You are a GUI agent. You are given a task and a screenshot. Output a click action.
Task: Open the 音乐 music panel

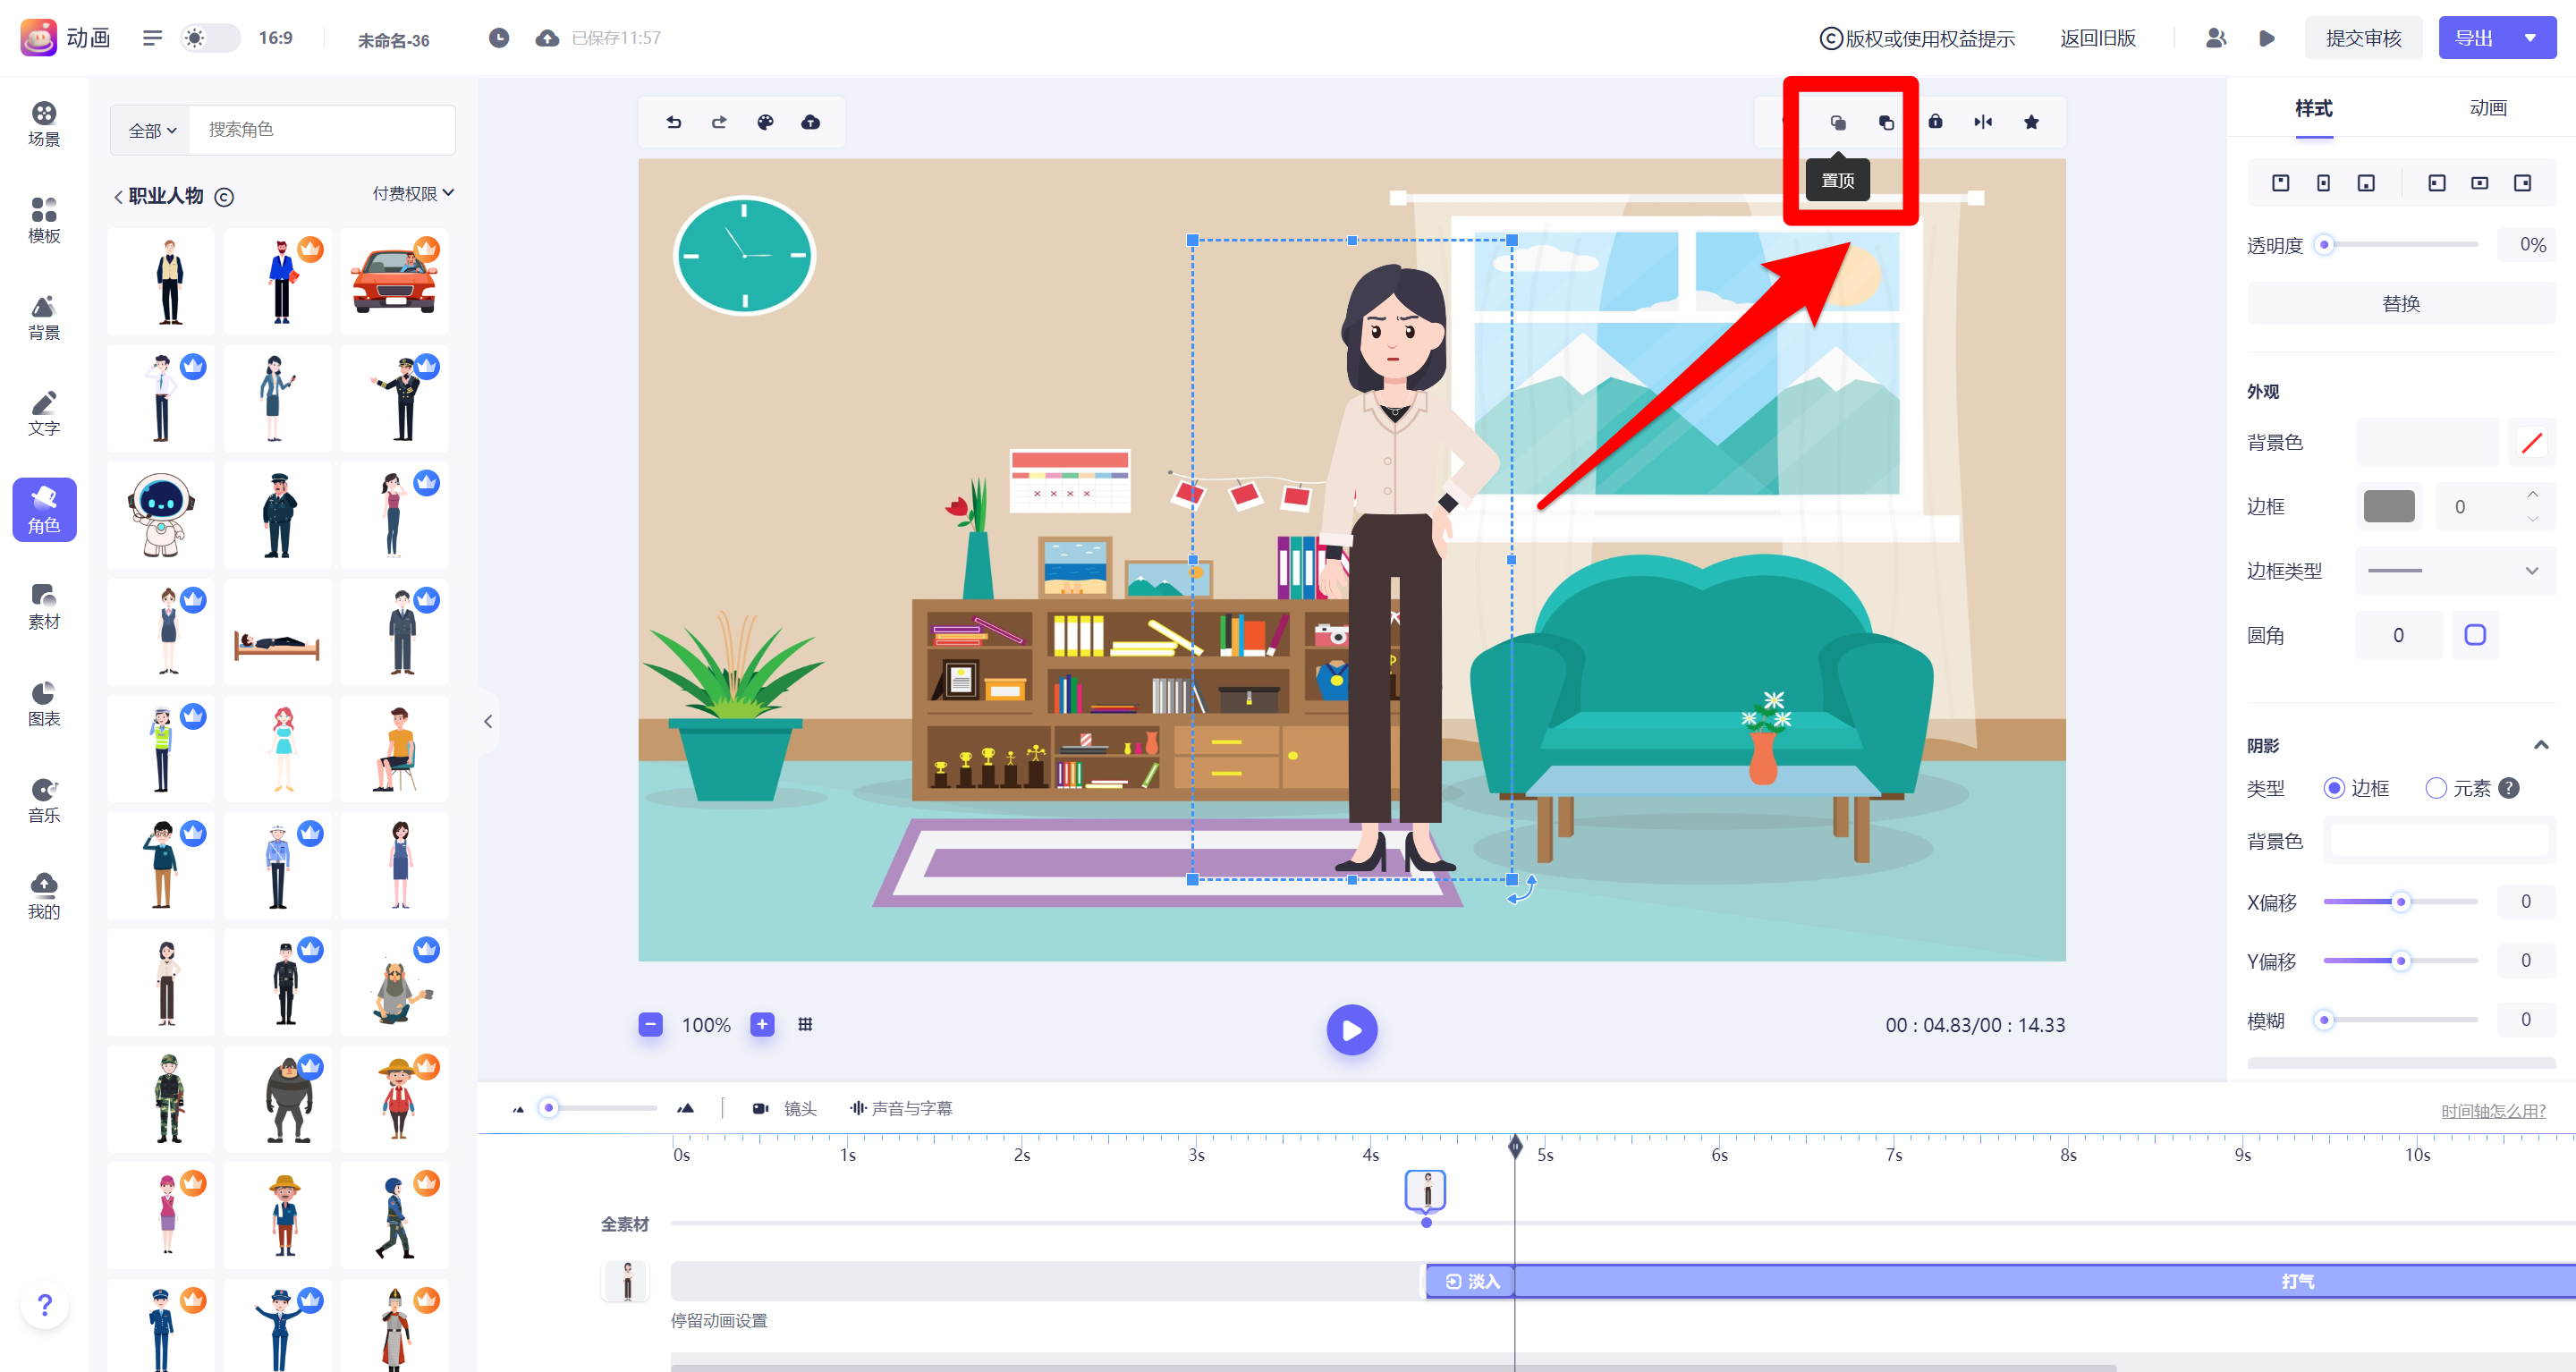(44, 801)
